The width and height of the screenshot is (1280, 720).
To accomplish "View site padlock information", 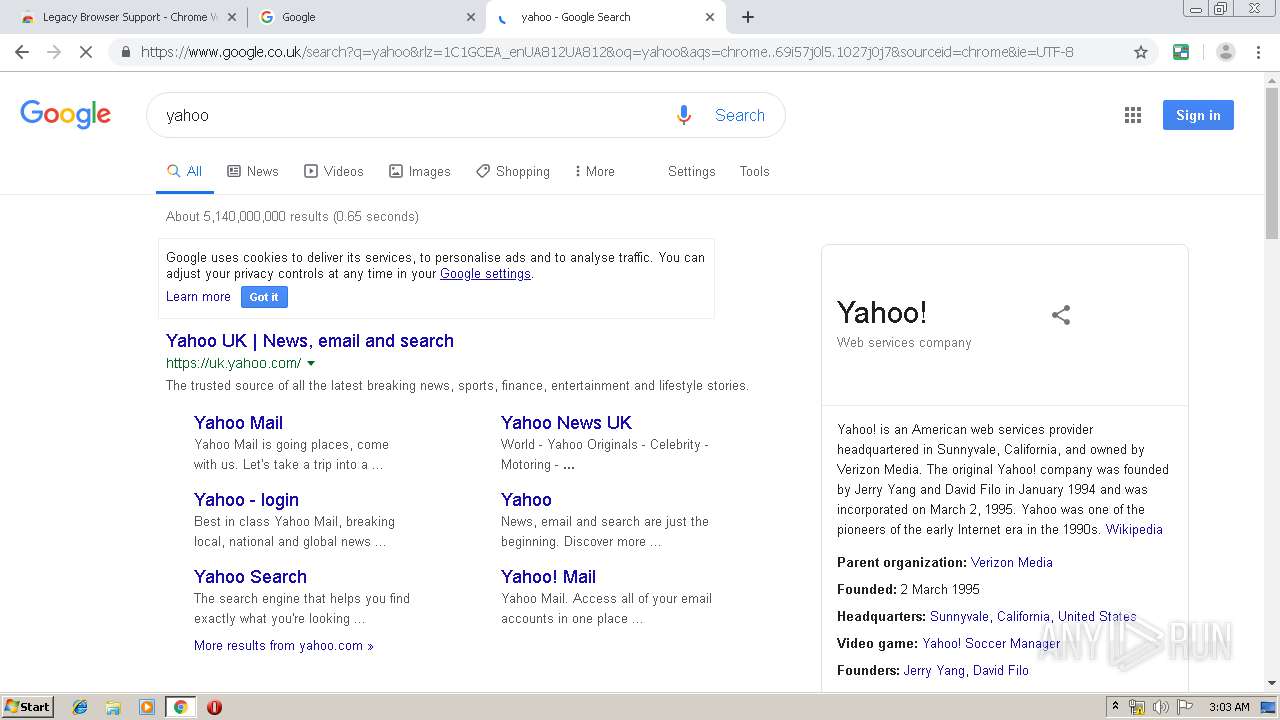I will [x=125, y=52].
